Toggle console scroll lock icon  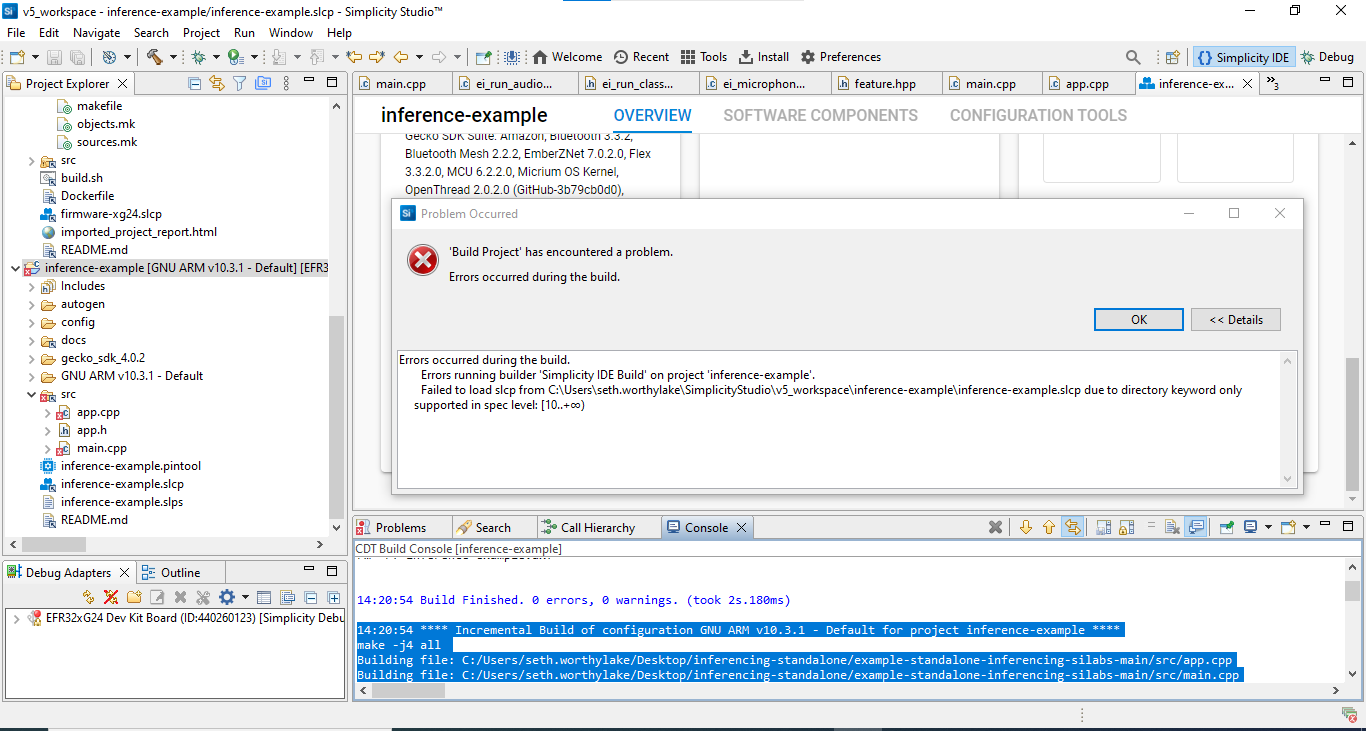[1126, 527]
